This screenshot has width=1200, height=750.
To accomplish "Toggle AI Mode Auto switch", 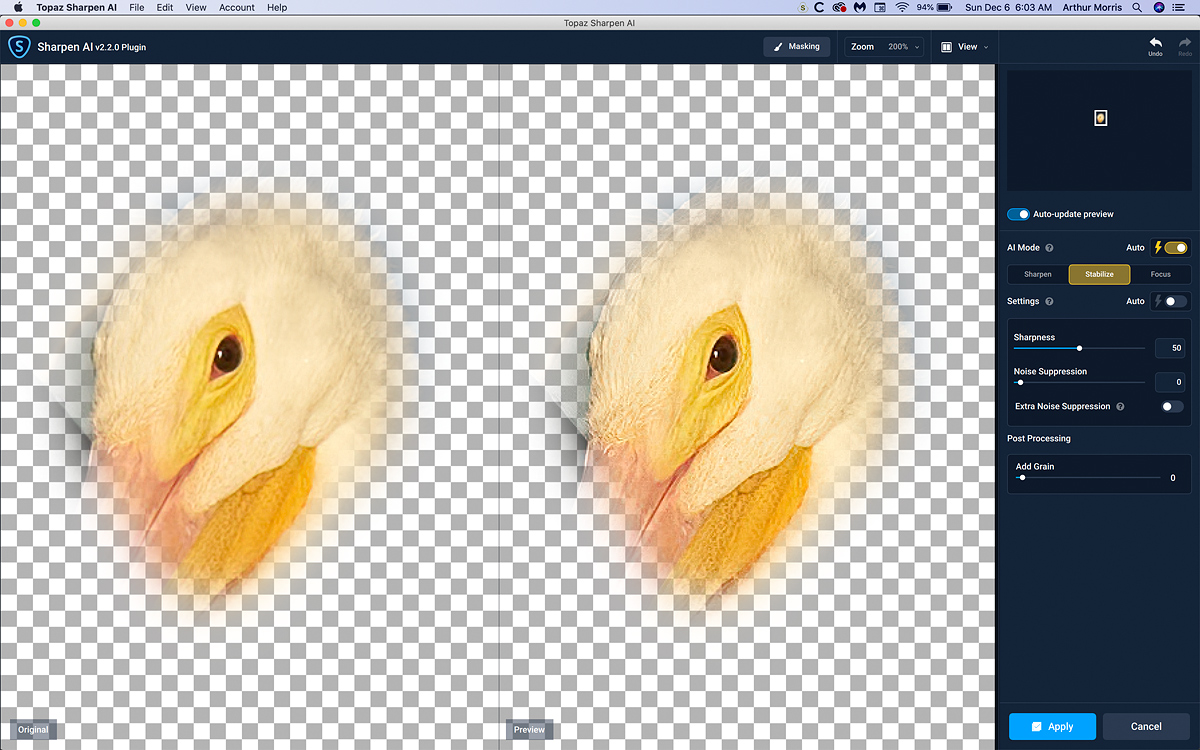I will pos(1175,248).
